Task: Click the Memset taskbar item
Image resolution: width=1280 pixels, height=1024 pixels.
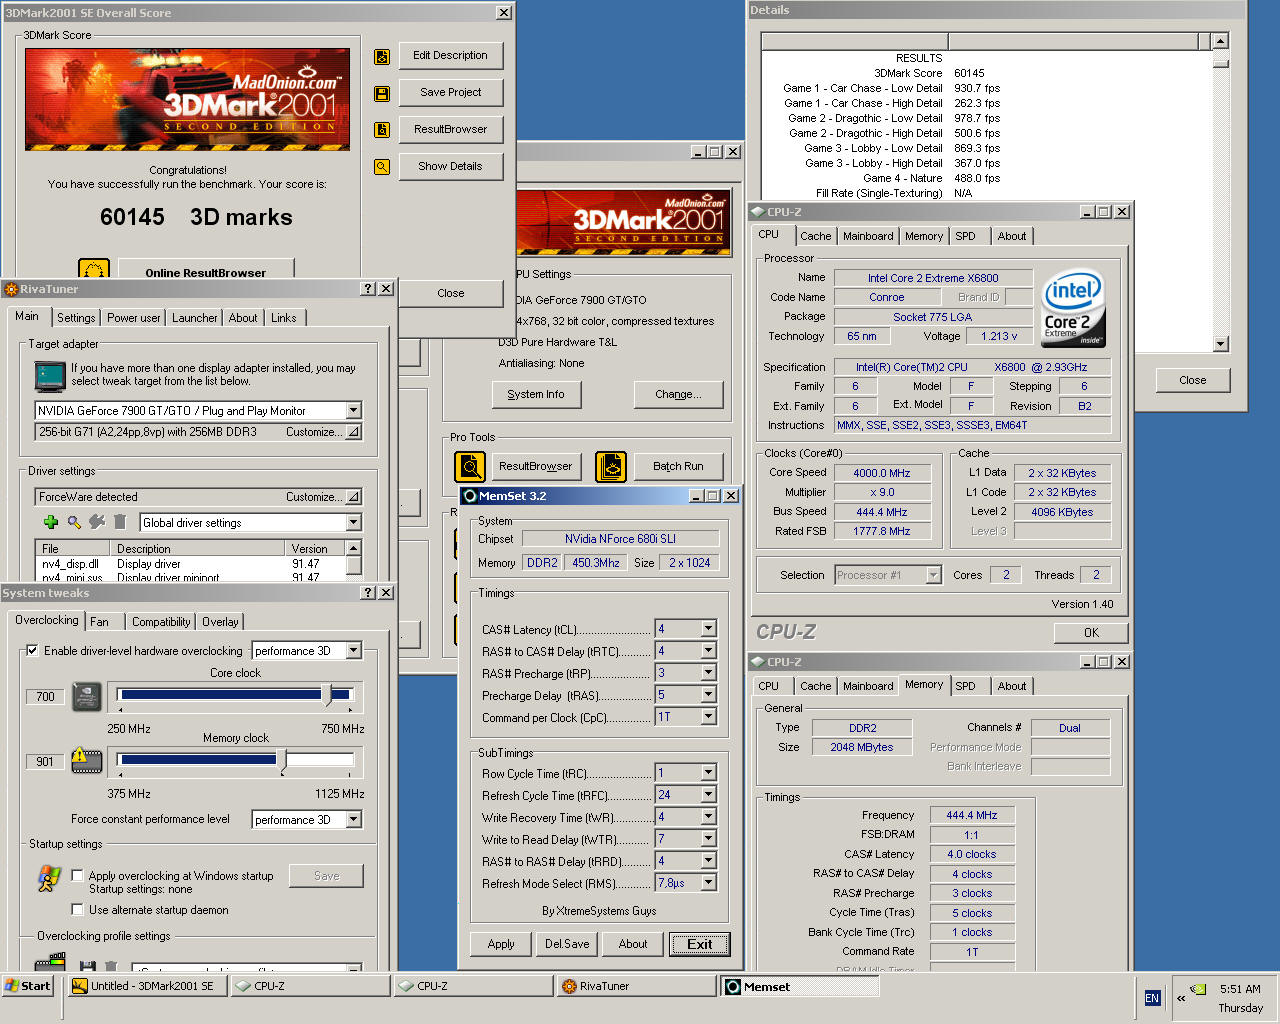Action: pos(800,987)
